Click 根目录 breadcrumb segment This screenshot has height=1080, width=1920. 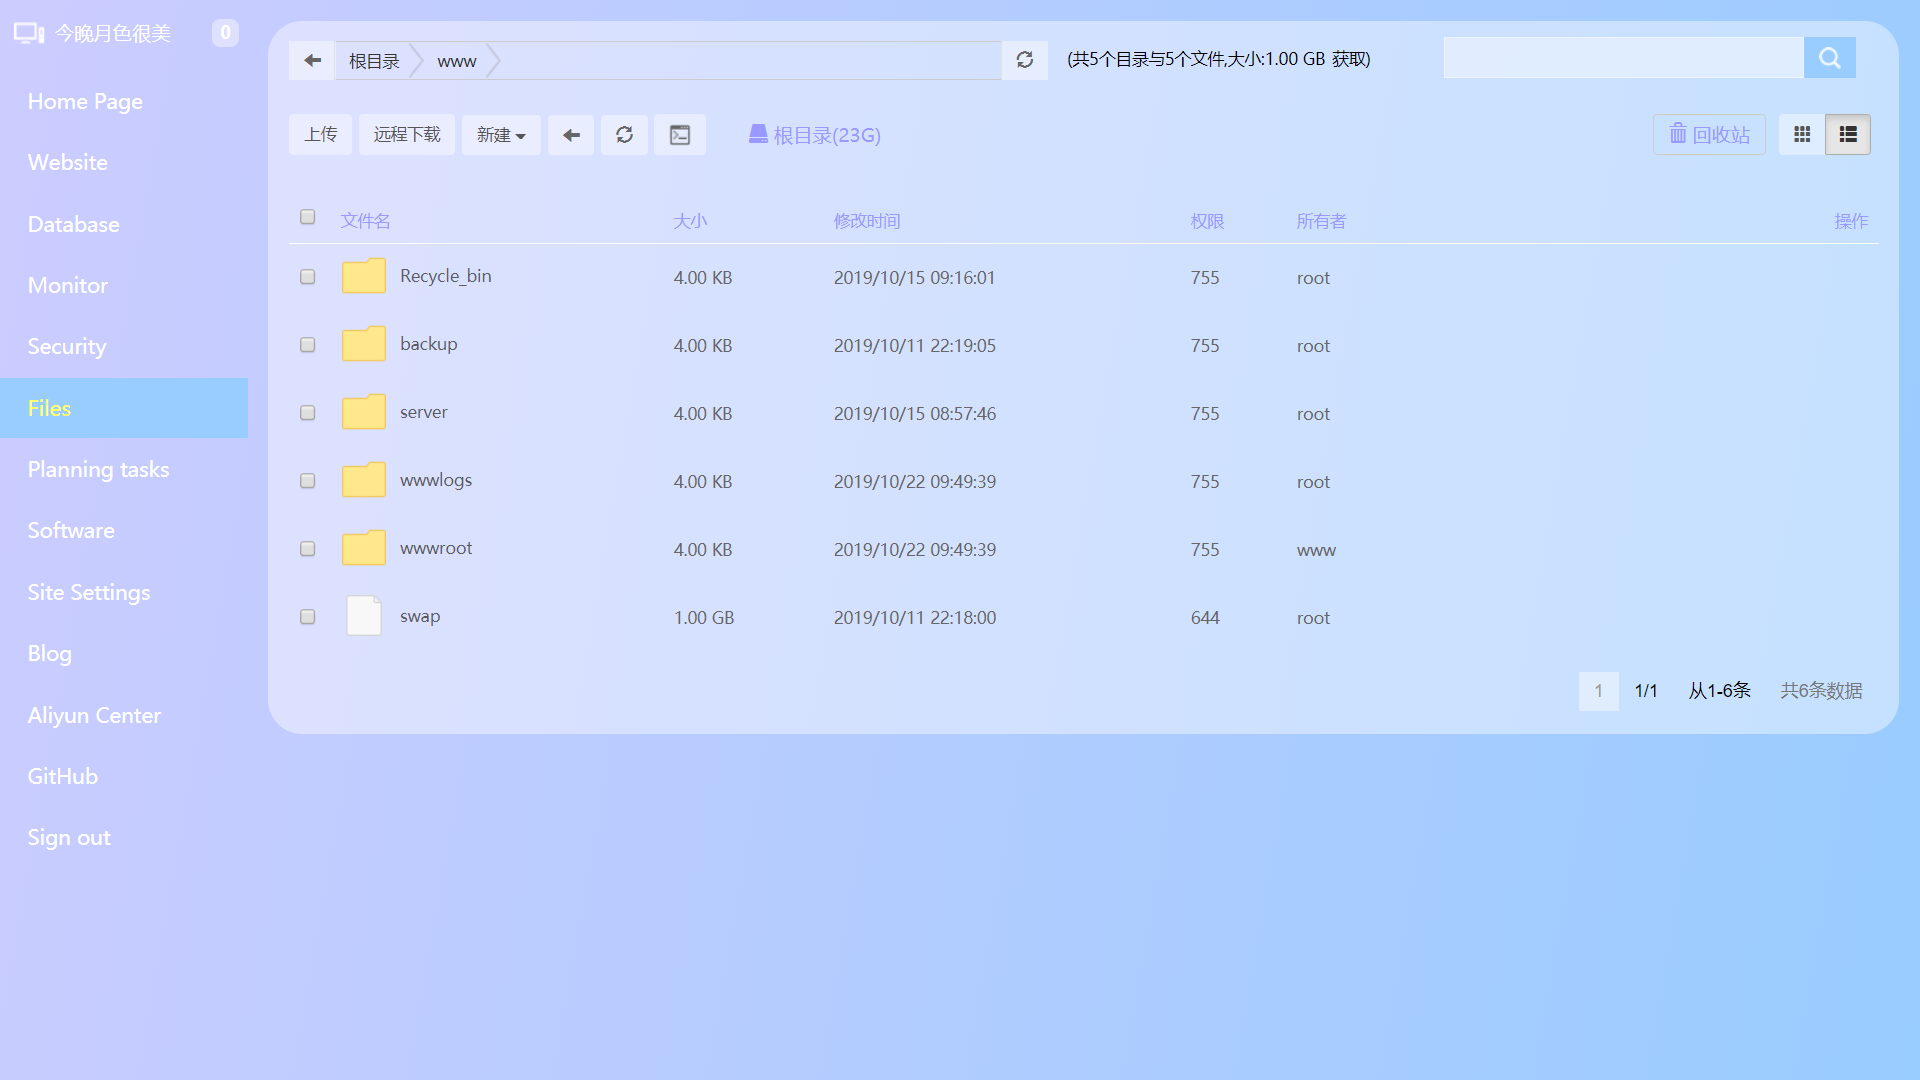coord(373,61)
